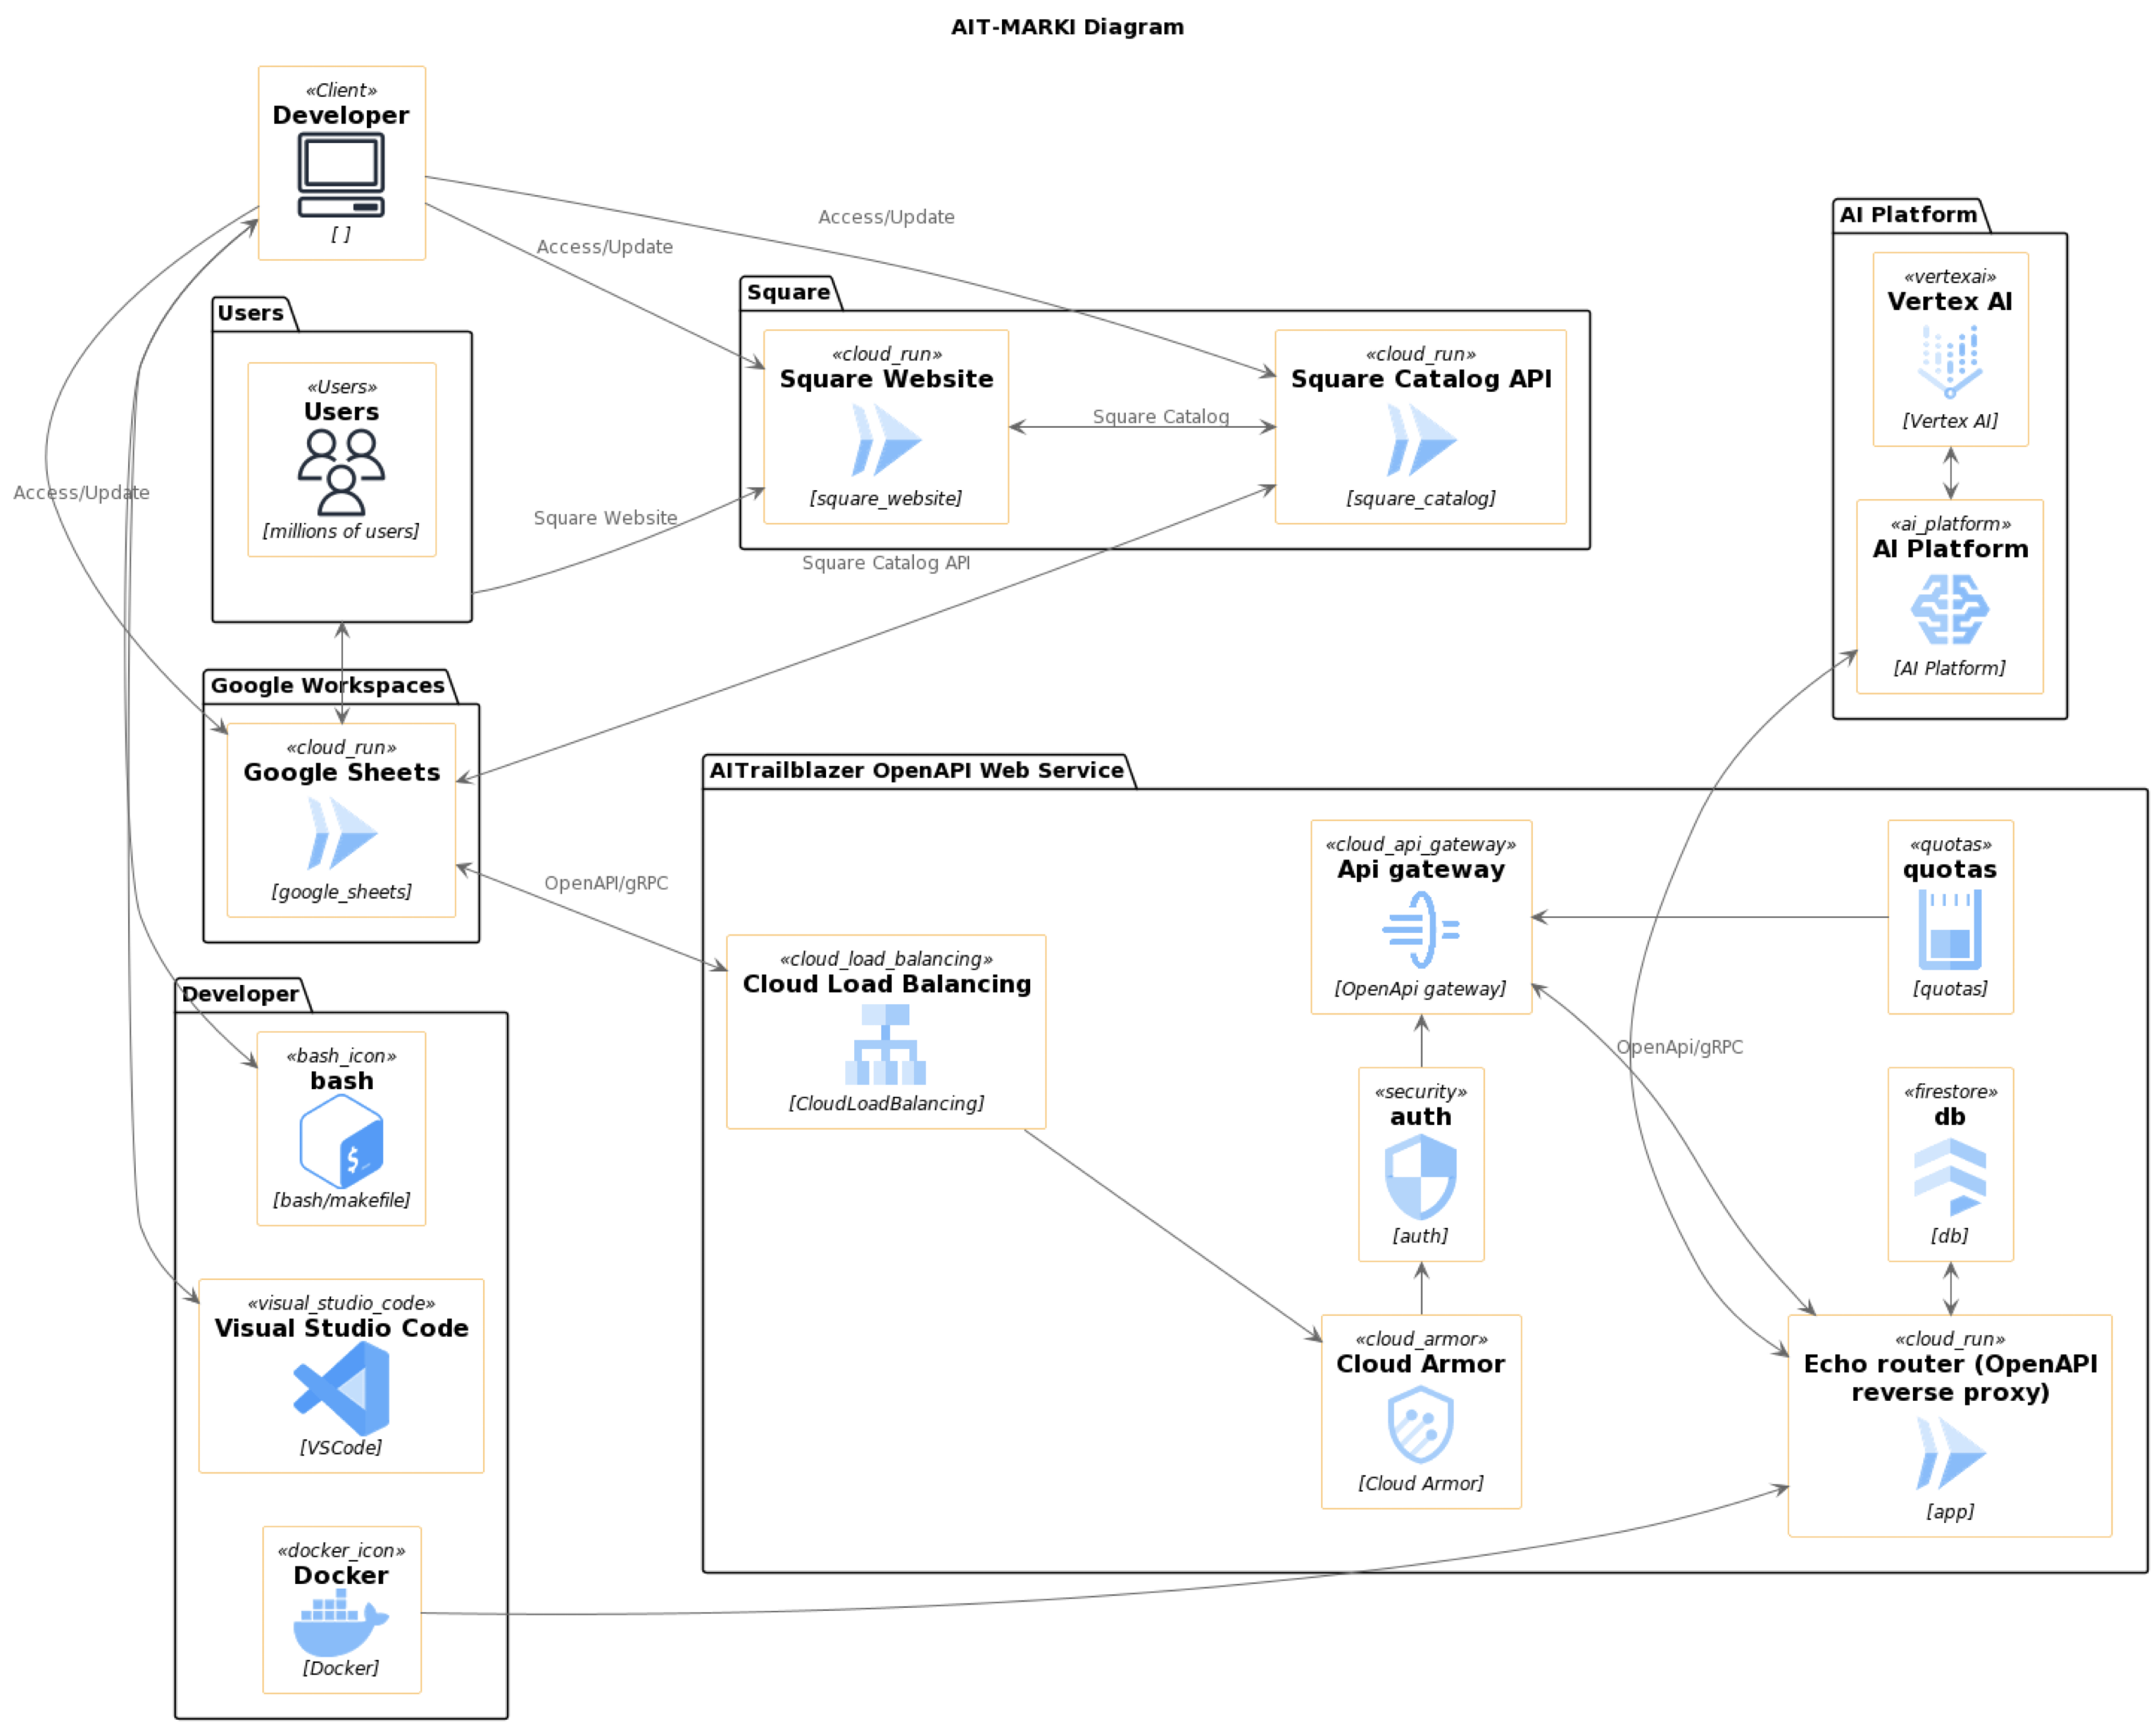The image size is (2156, 1727).
Task: Click the Developer computer icon
Action: coord(340,176)
